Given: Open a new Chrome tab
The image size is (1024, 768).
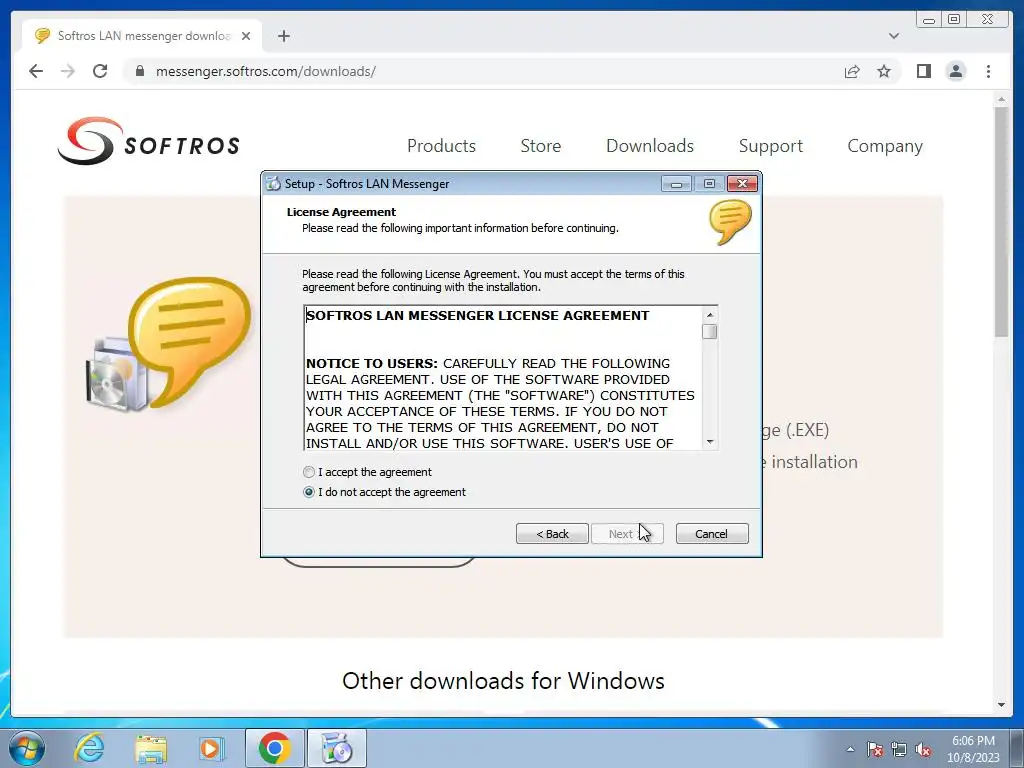Looking at the screenshot, I should coord(283,36).
